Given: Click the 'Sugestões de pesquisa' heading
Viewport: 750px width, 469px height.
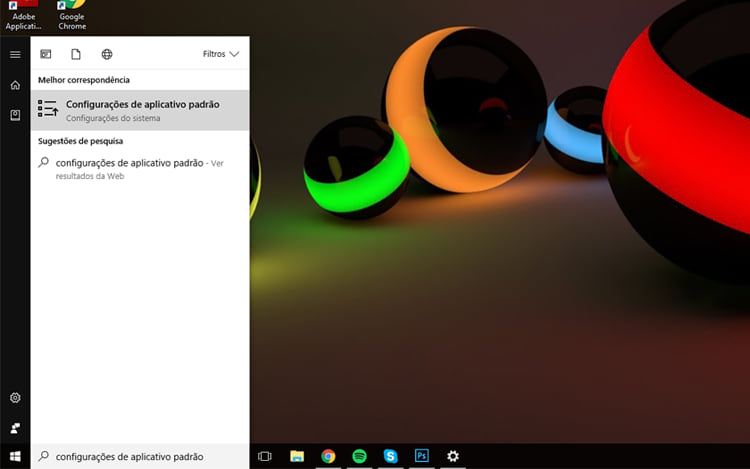Looking at the screenshot, I should pyautogui.click(x=80, y=141).
